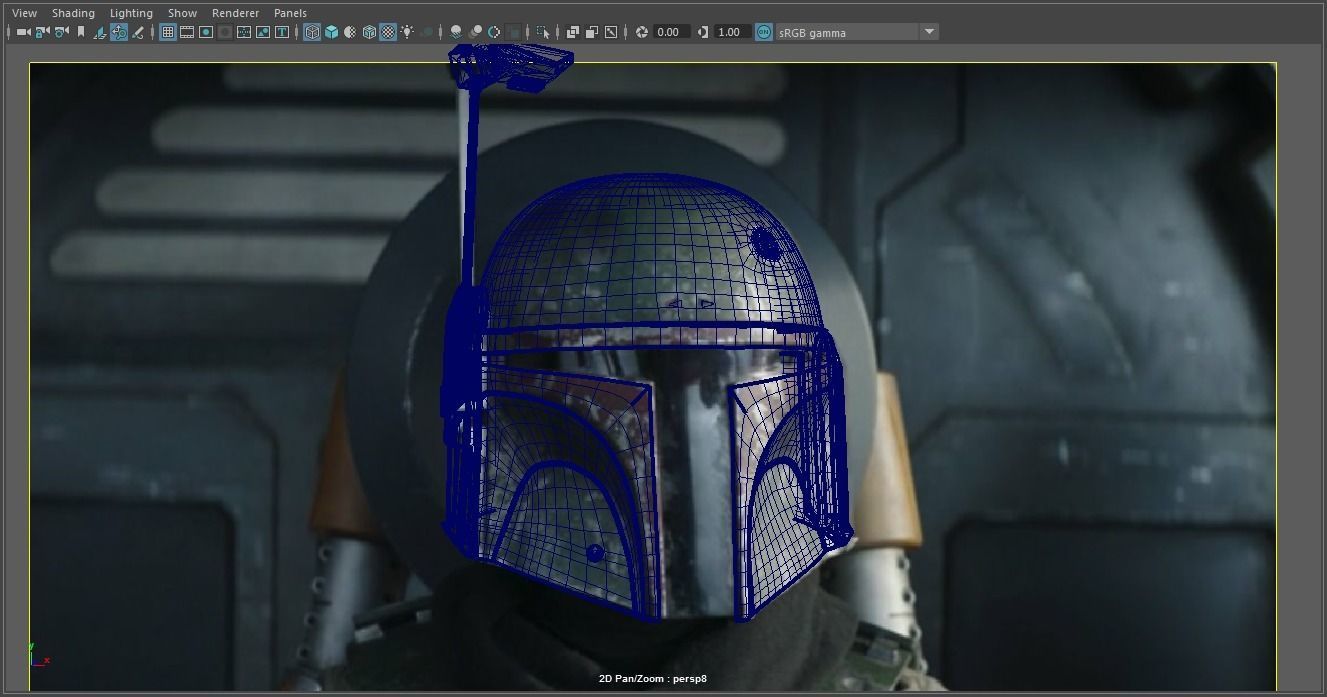This screenshot has width=1327, height=697.
Task: Click the X-Ray Active Components icon
Action: [591, 32]
